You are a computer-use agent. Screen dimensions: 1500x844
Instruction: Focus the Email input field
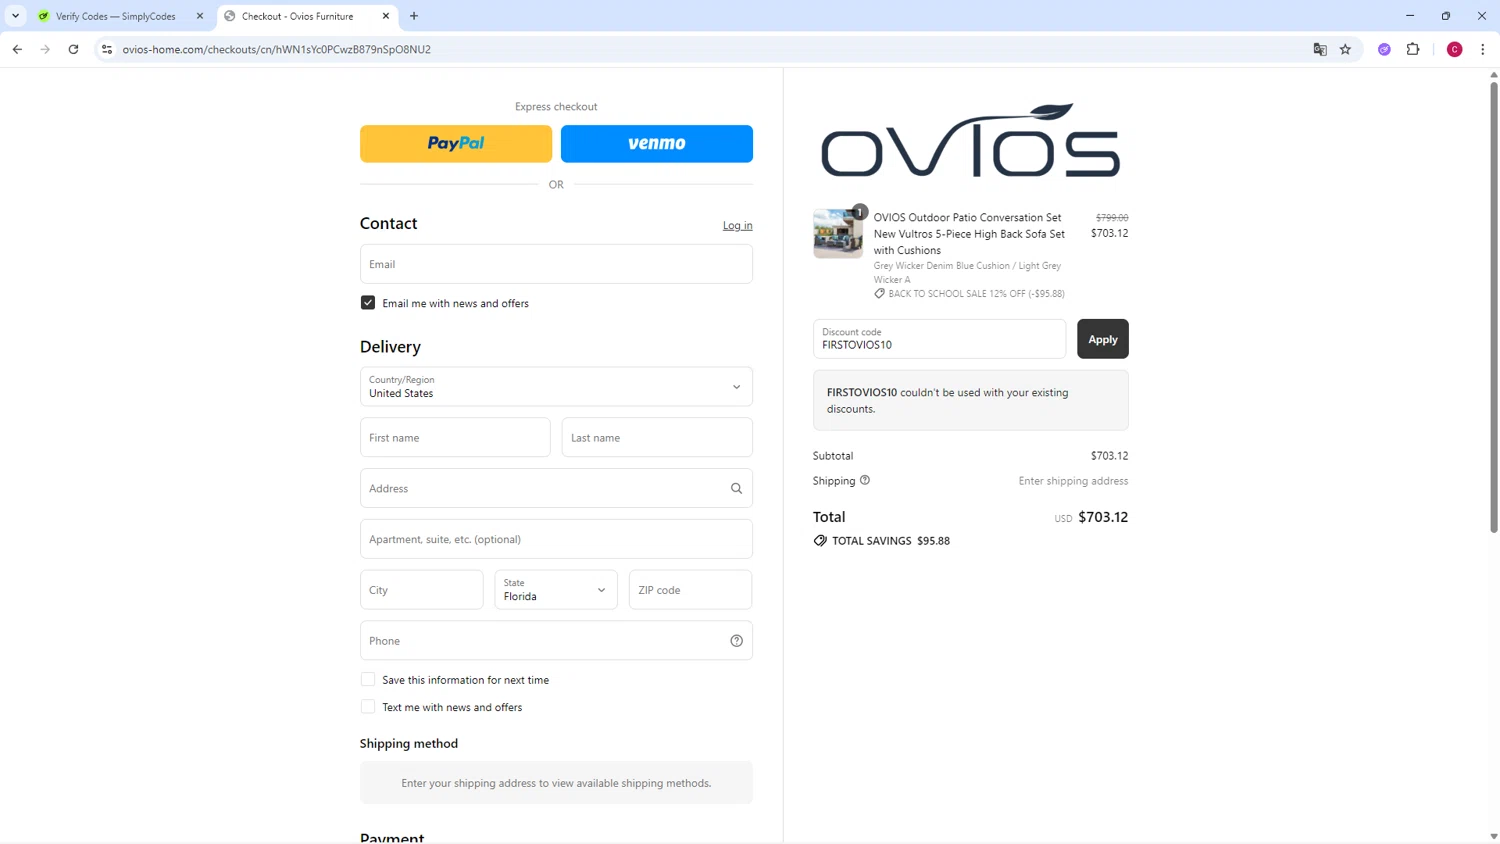click(x=556, y=264)
